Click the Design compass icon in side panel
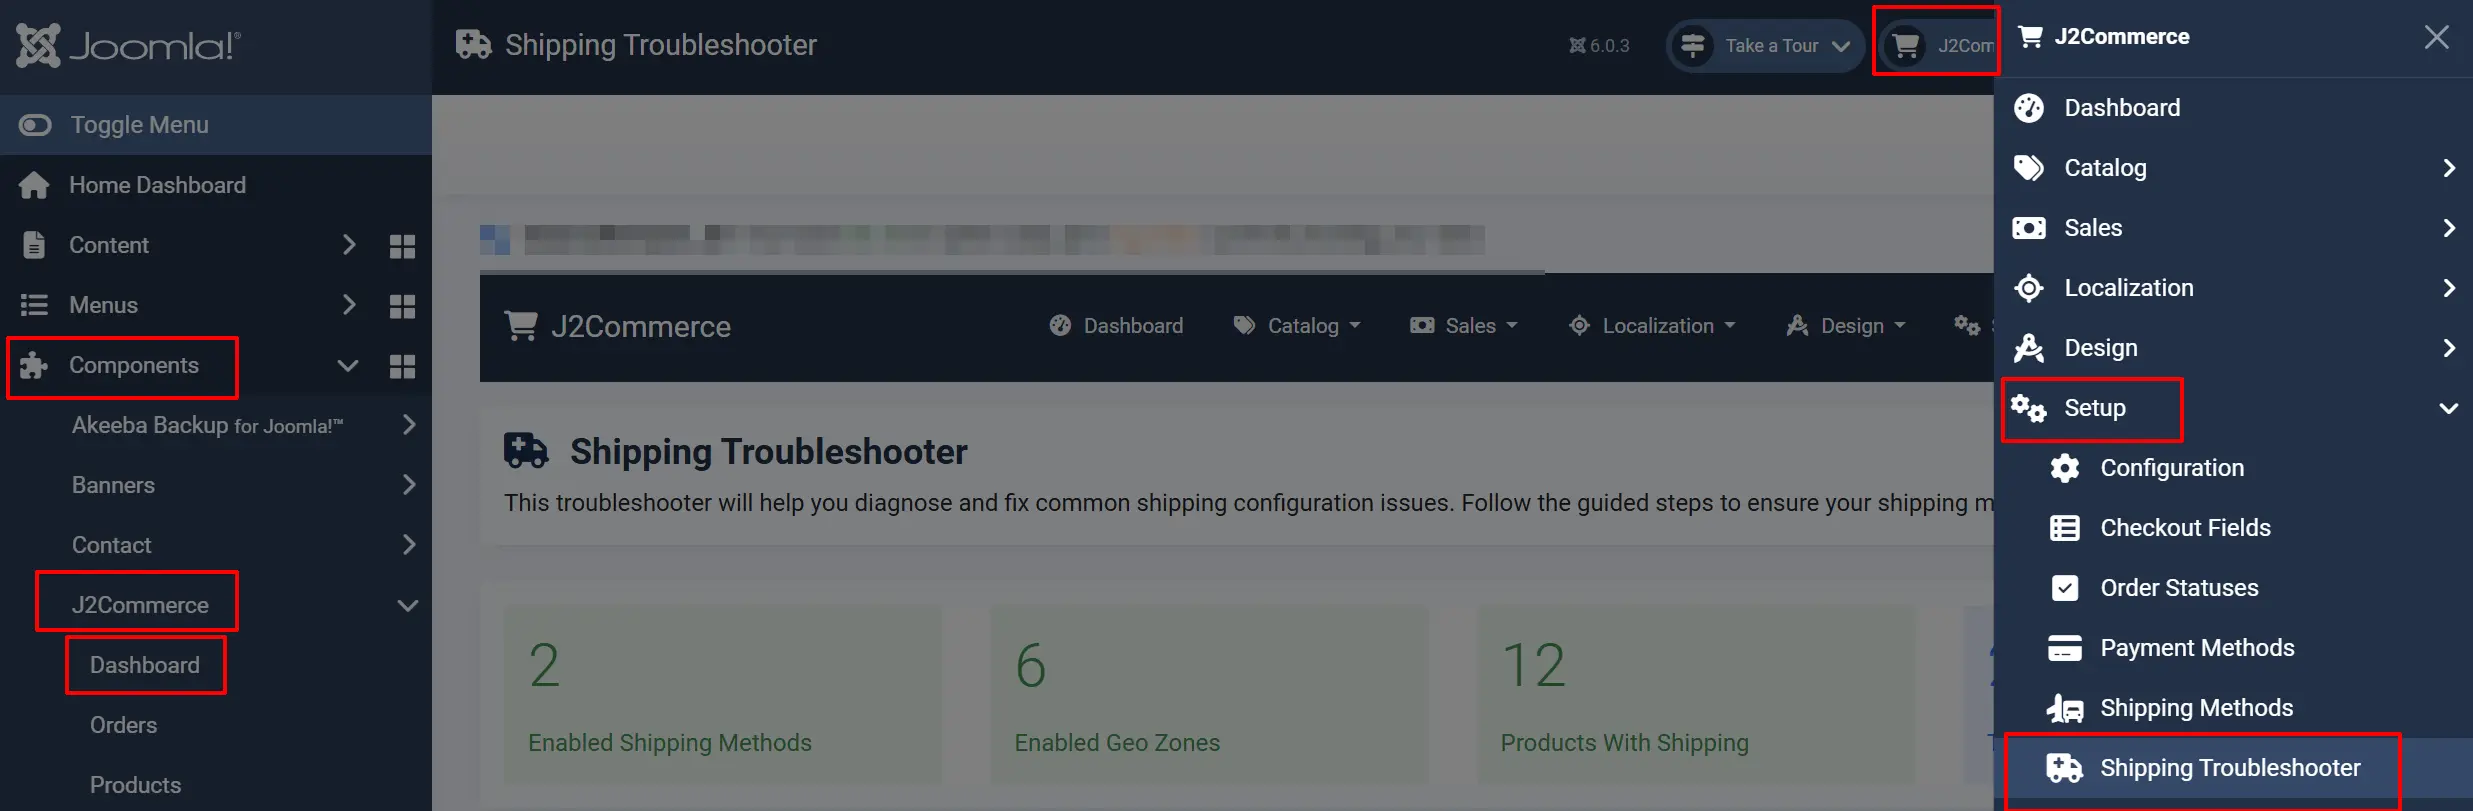This screenshot has width=2473, height=811. [2029, 348]
